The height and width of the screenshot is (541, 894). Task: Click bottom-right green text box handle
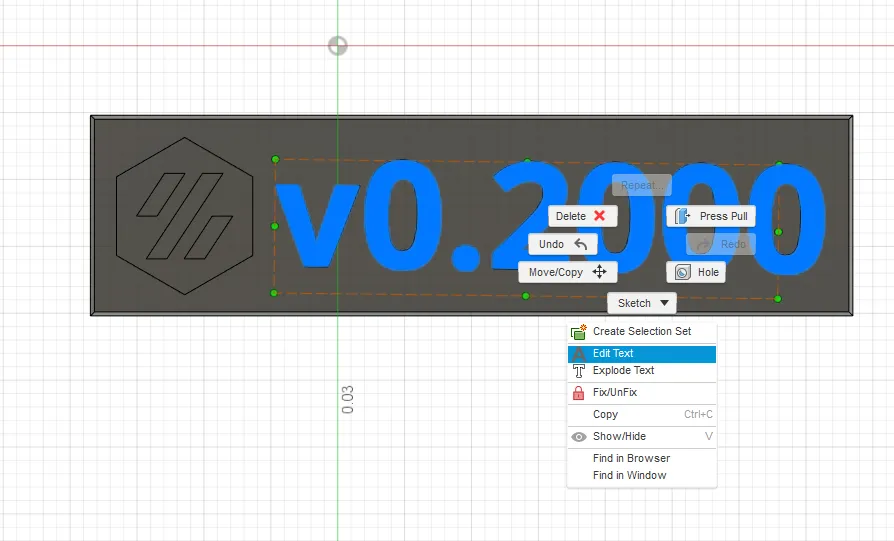[778, 299]
